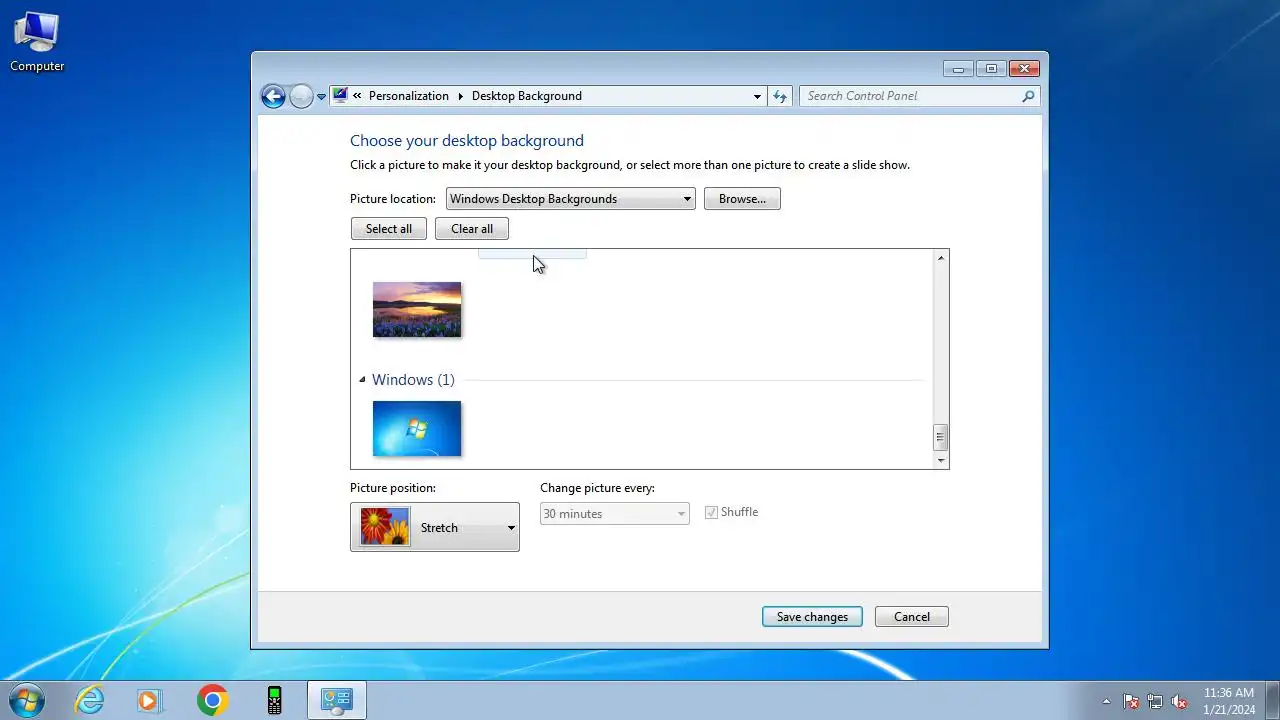Click the Show desktop strip
This screenshot has height=720, width=1280.
click(1272, 700)
